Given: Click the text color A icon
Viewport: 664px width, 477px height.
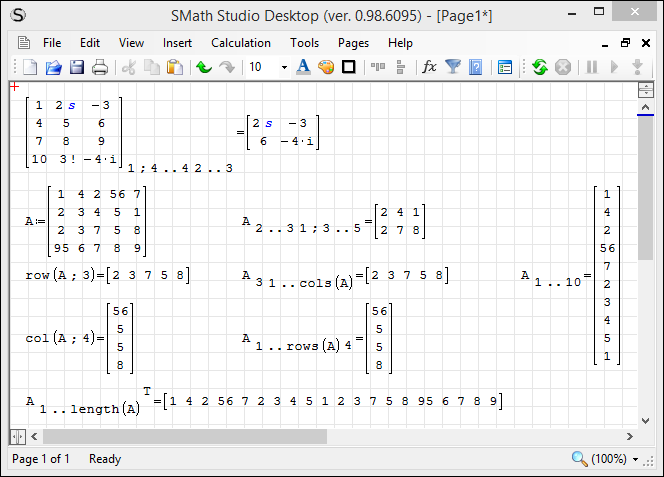Looking at the screenshot, I should click(303, 67).
